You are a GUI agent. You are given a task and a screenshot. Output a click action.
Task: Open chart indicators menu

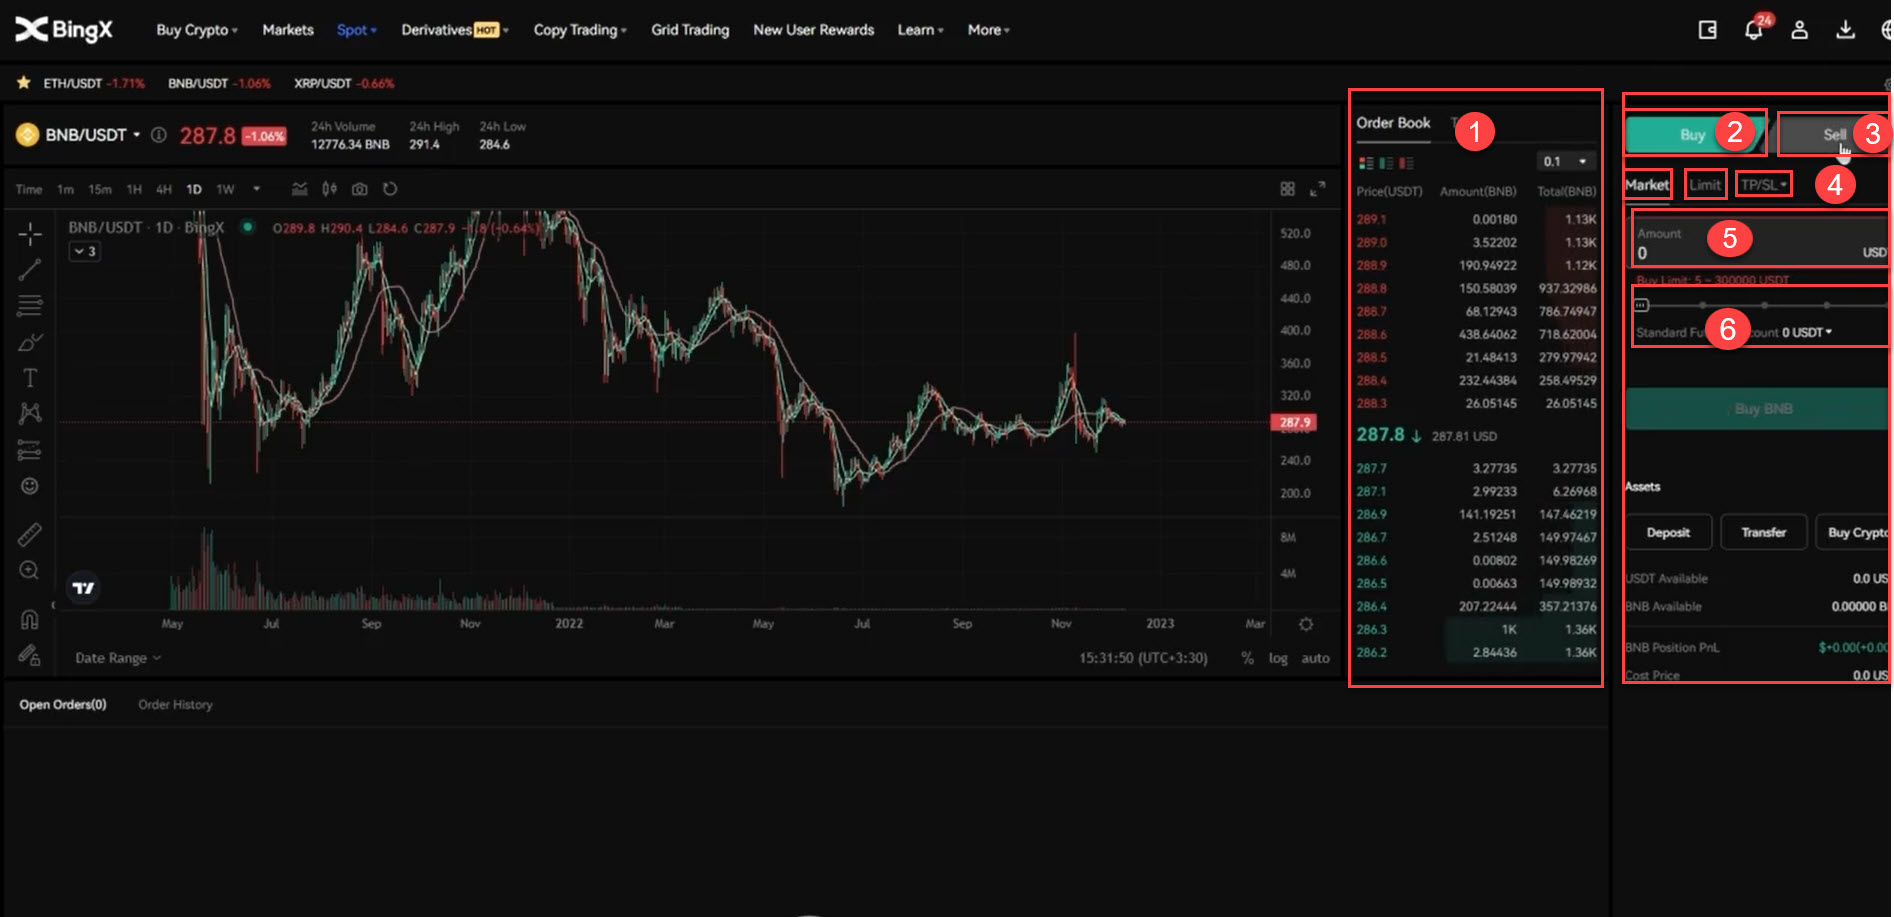(299, 189)
